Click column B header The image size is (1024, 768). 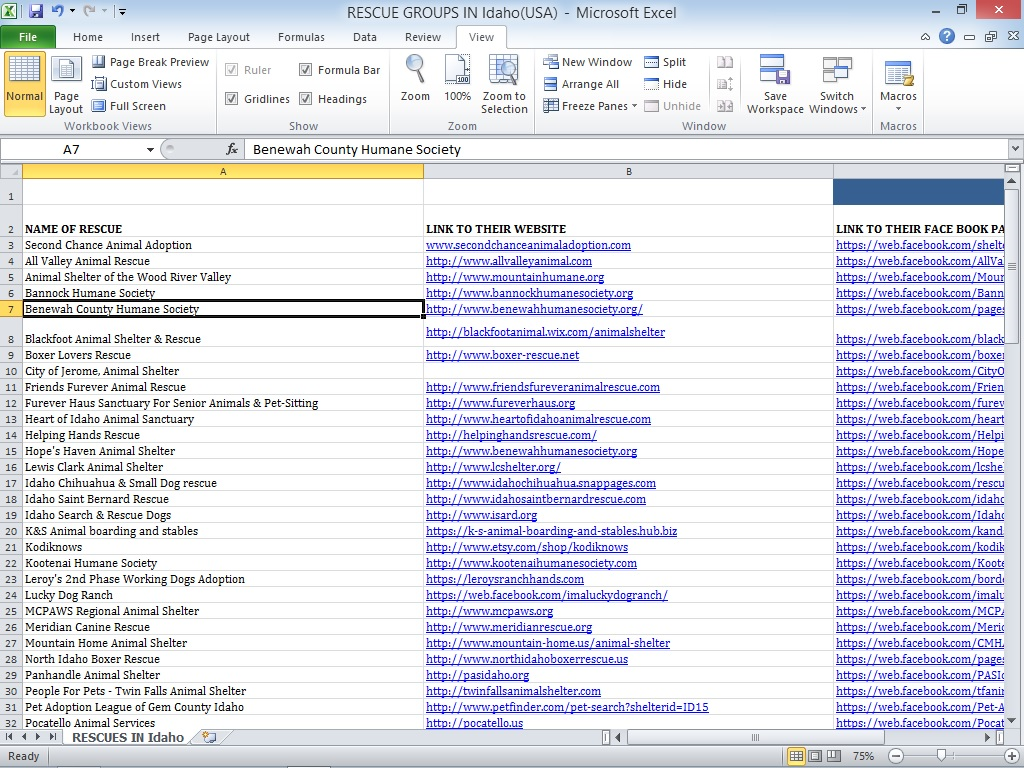click(628, 172)
